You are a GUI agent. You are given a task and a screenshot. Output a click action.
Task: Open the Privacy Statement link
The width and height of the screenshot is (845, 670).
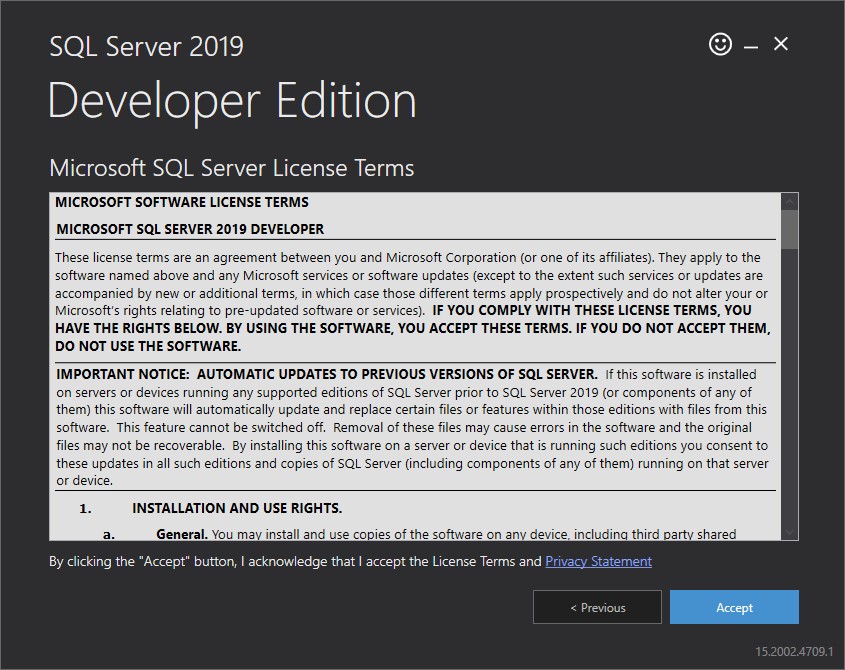tap(597, 561)
